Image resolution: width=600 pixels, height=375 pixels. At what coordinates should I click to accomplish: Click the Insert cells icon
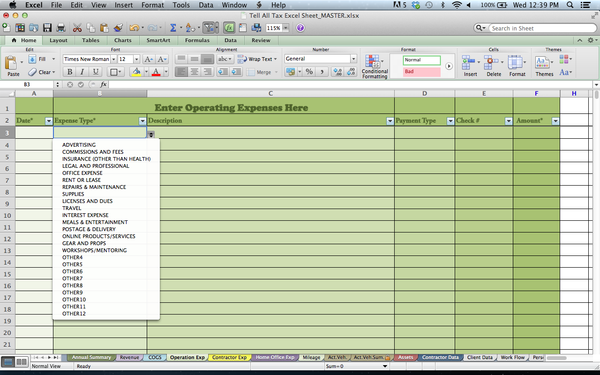pos(468,61)
